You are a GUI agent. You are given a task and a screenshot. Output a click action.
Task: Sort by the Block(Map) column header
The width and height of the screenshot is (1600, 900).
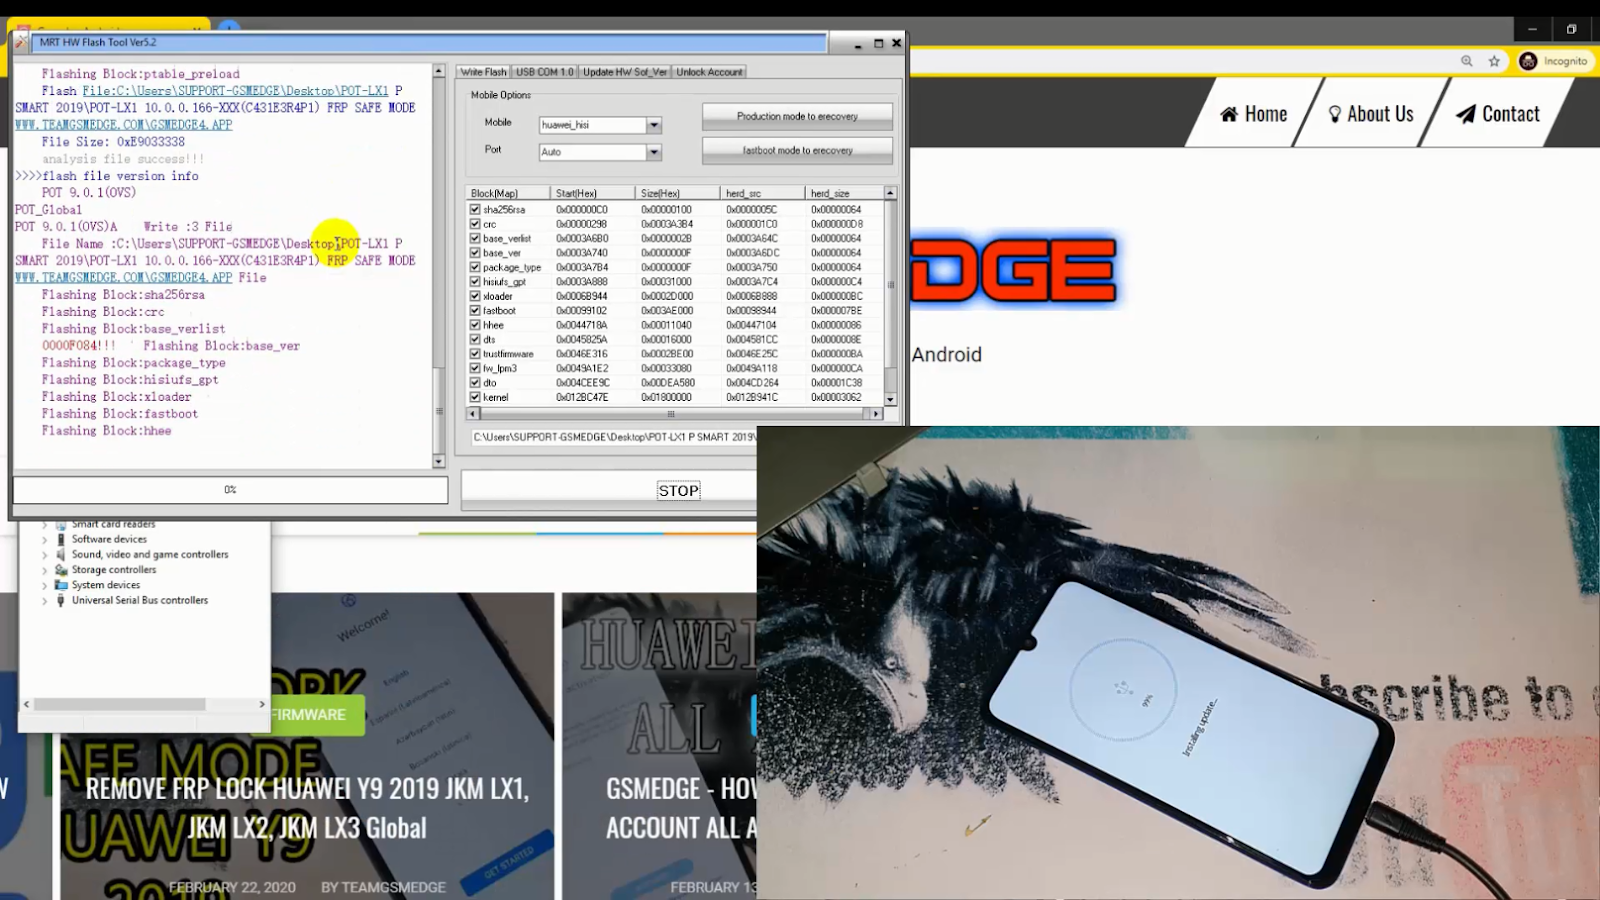[507, 193]
